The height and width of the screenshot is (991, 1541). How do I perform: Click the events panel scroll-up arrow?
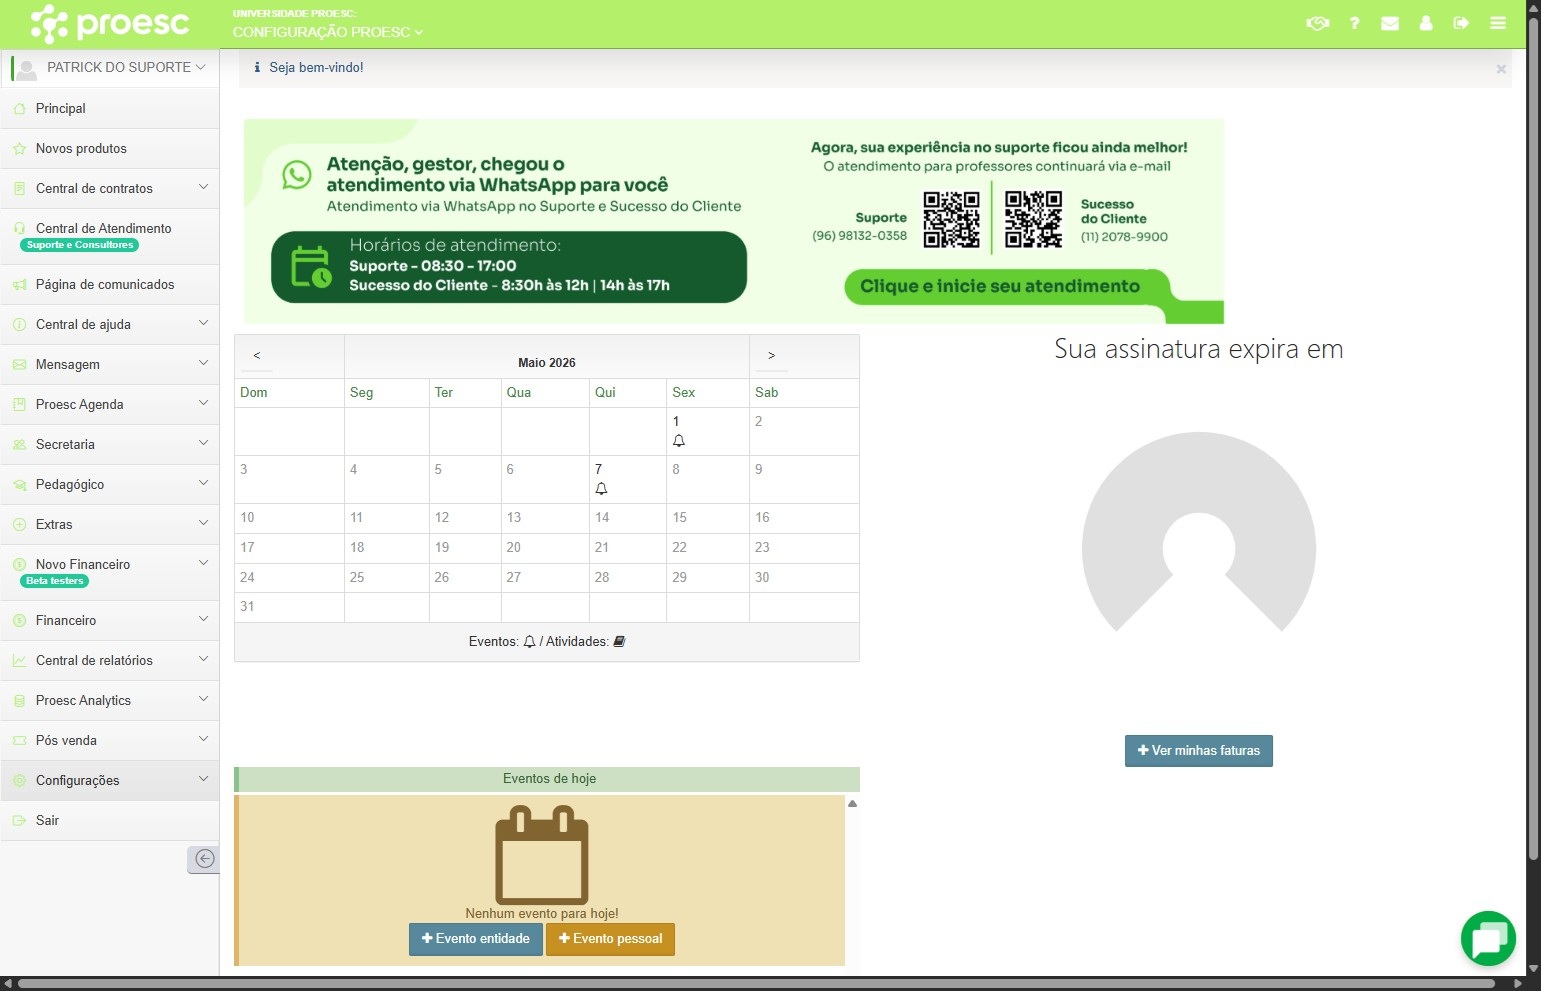[x=853, y=804]
